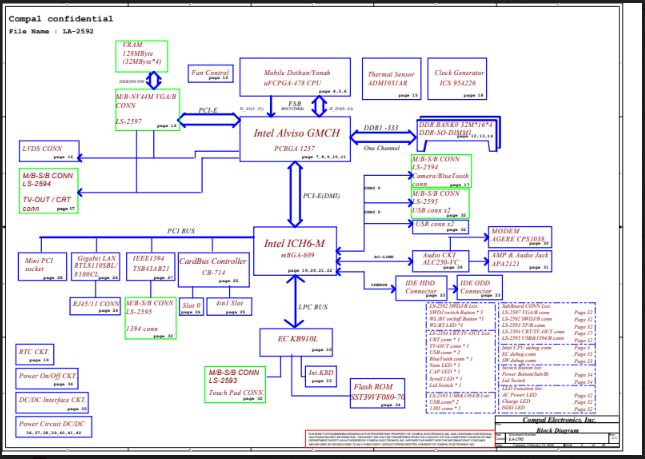Click the 'PCI-E(DMI)' label
Viewport: 645px width, 459px height.
coord(321,196)
